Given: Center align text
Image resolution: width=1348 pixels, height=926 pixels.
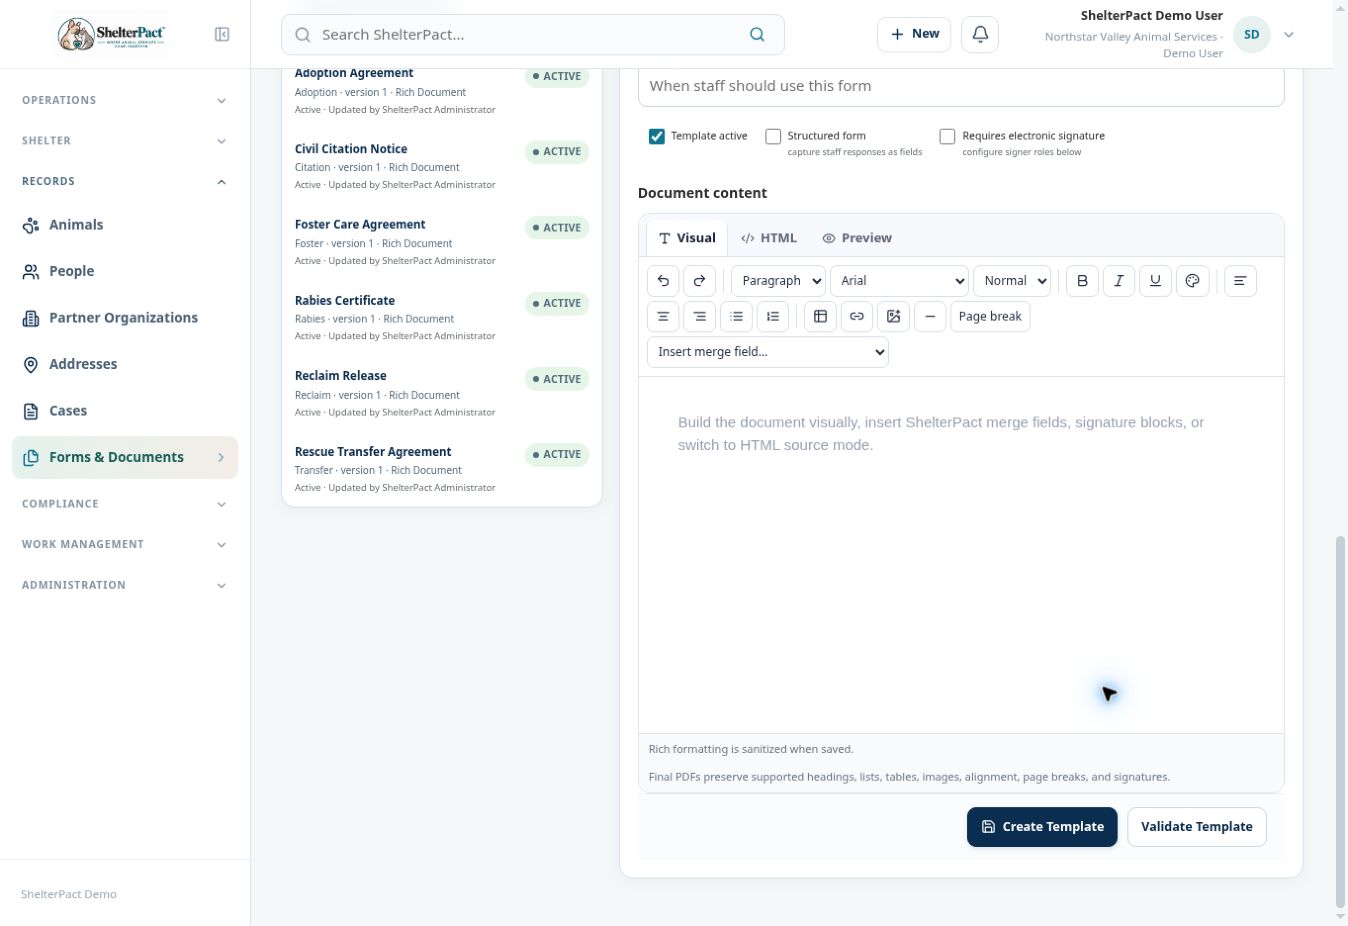Looking at the screenshot, I should [x=663, y=317].
